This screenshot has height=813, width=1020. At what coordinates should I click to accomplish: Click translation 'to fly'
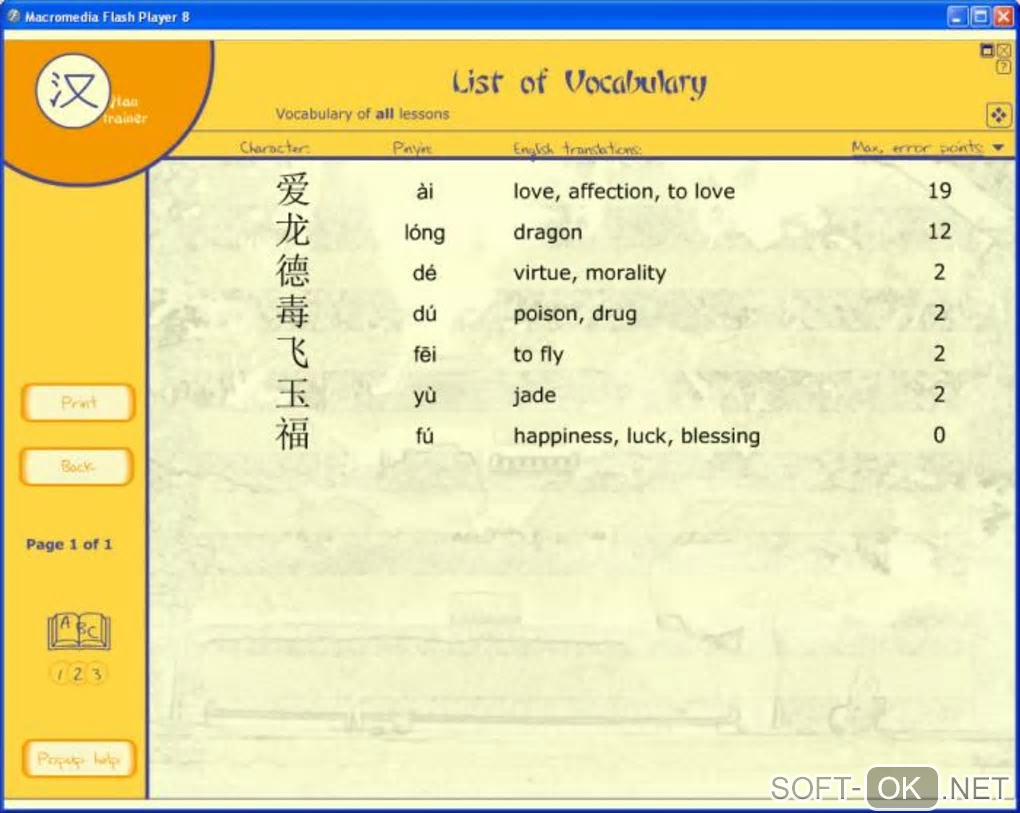point(538,355)
